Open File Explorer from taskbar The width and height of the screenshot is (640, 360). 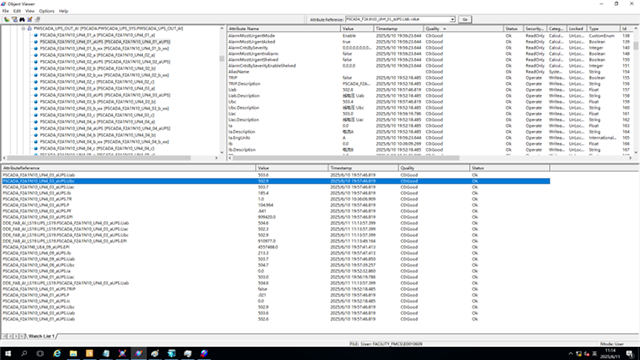tap(73, 353)
